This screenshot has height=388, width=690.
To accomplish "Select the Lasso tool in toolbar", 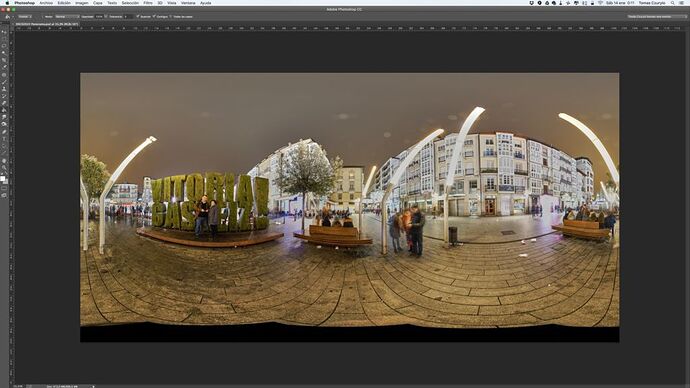I will coord(4,46).
